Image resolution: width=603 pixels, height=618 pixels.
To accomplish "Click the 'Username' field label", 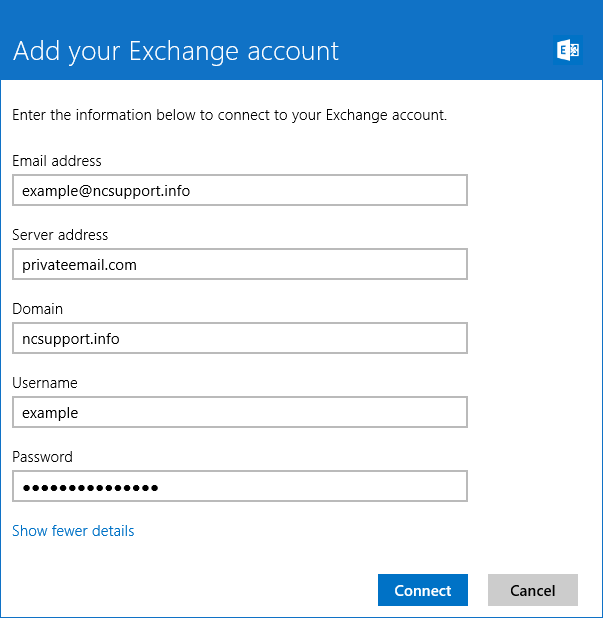I will [45, 383].
